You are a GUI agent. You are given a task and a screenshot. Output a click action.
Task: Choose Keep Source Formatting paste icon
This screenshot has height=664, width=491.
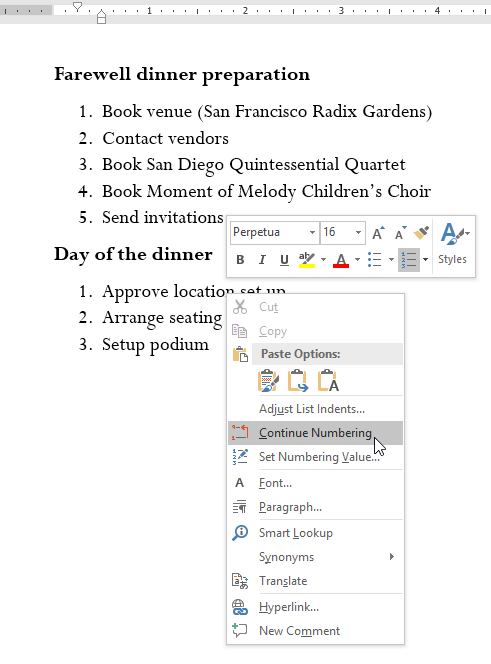268,380
